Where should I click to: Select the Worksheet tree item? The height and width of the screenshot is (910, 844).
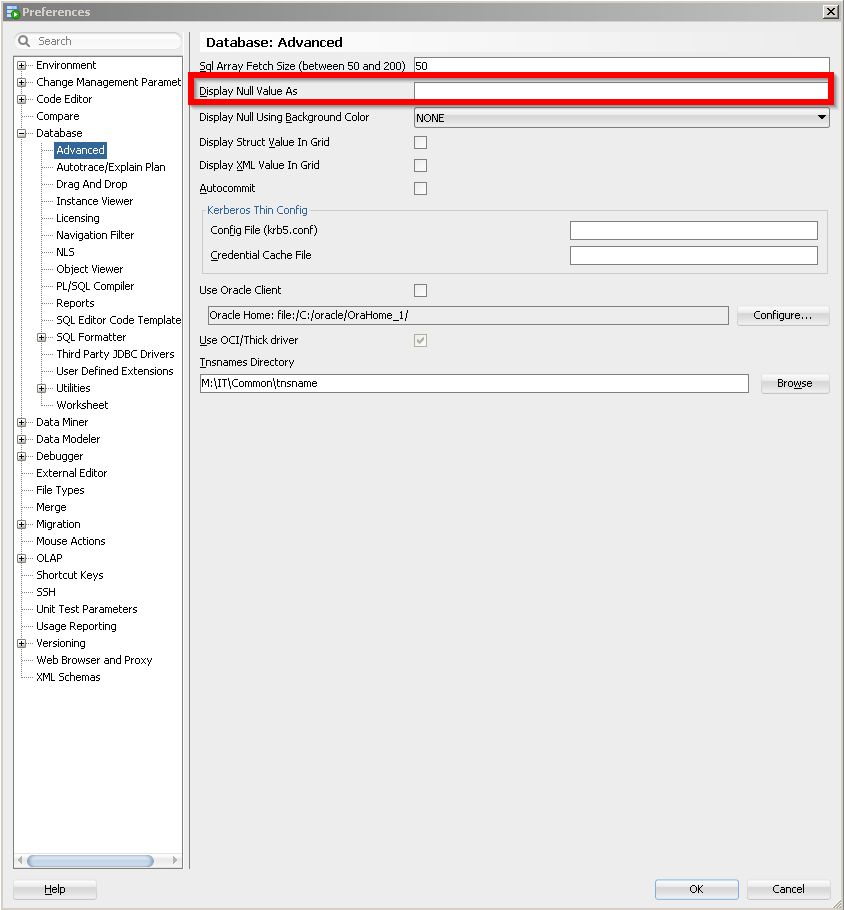pos(82,405)
